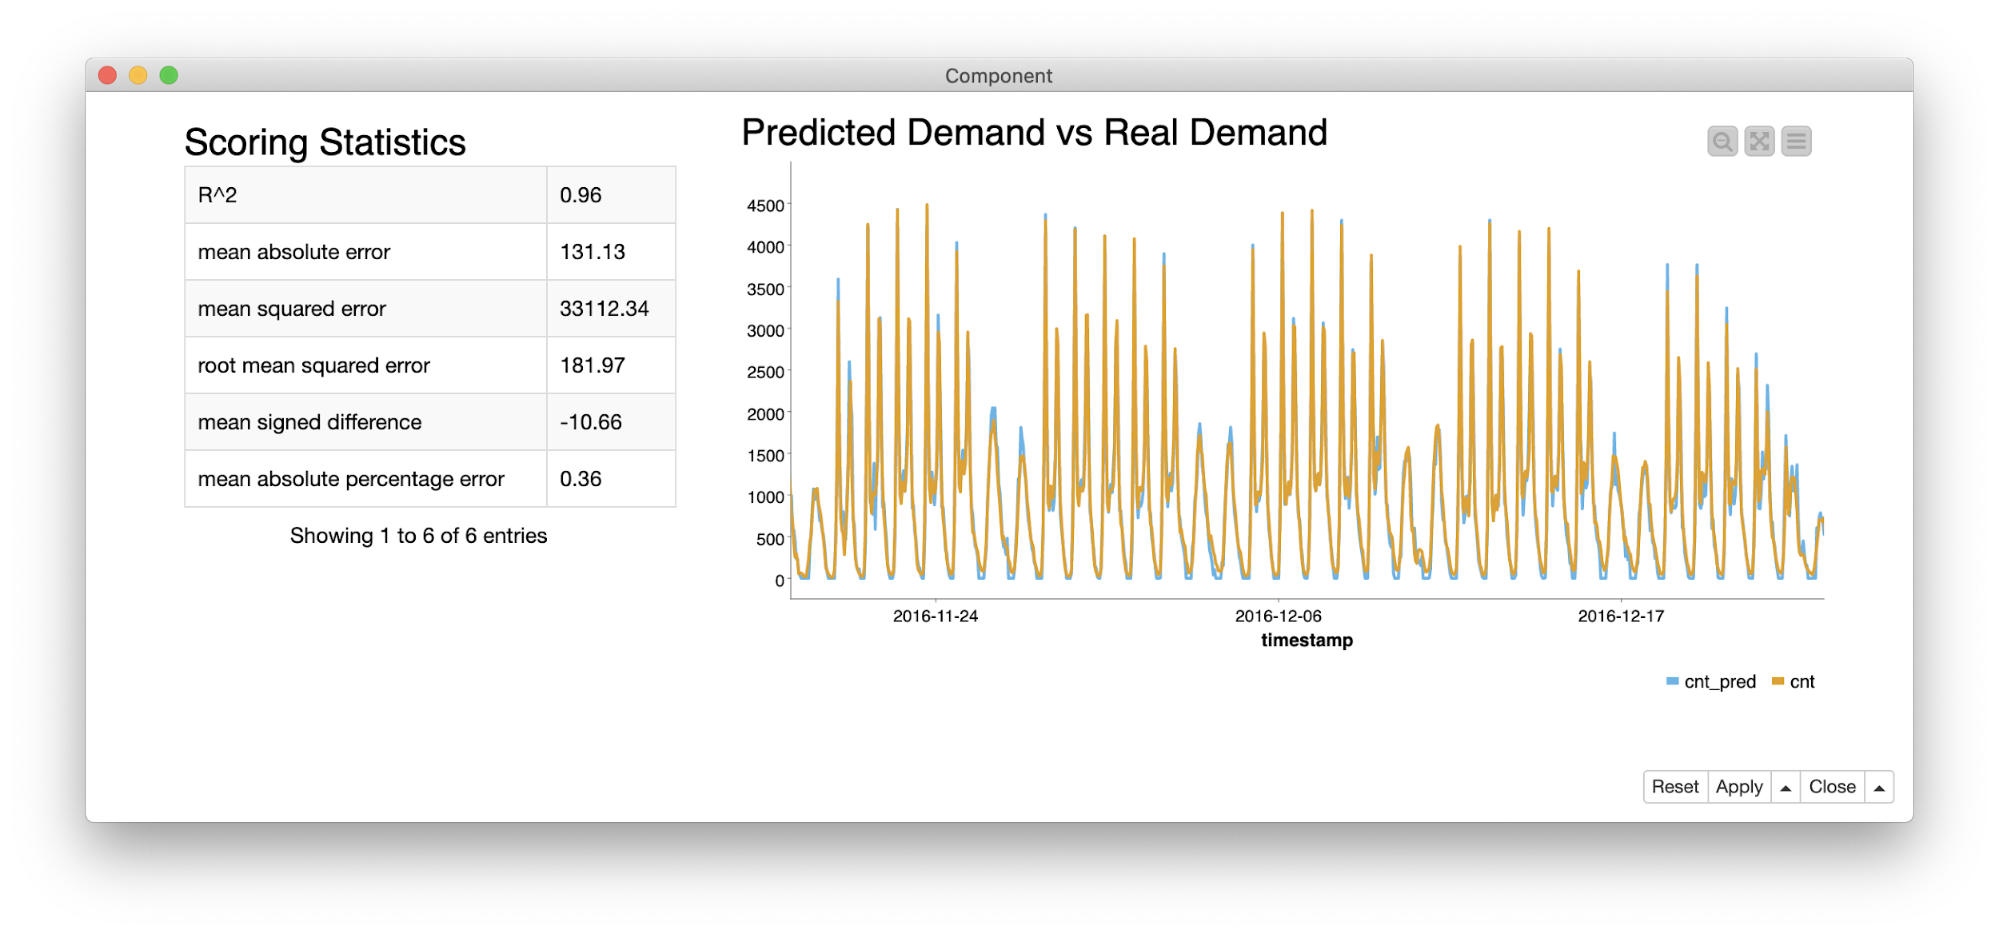Screen dimensions: 1999x936
Task: Click Predicted Demand vs Real Demand title
Action: pyautogui.click(x=1035, y=133)
